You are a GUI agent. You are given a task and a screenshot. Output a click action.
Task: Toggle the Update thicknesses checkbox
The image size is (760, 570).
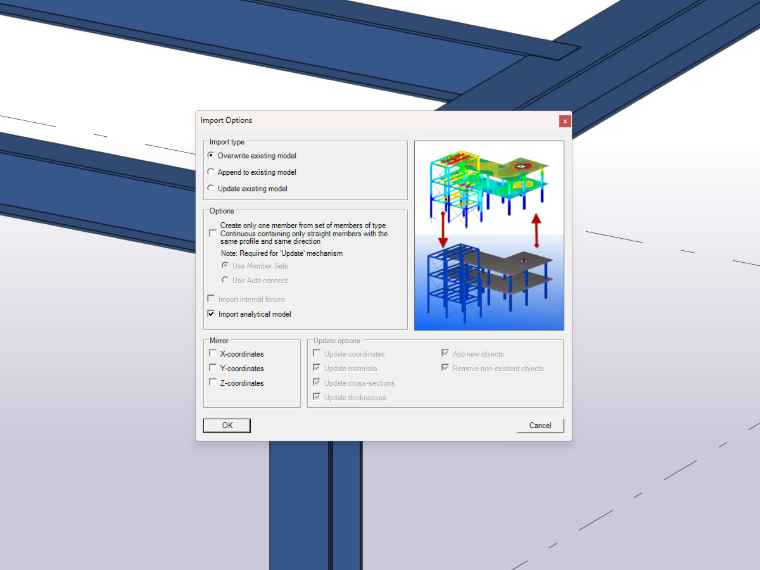pyautogui.click(x=317, y=397)
